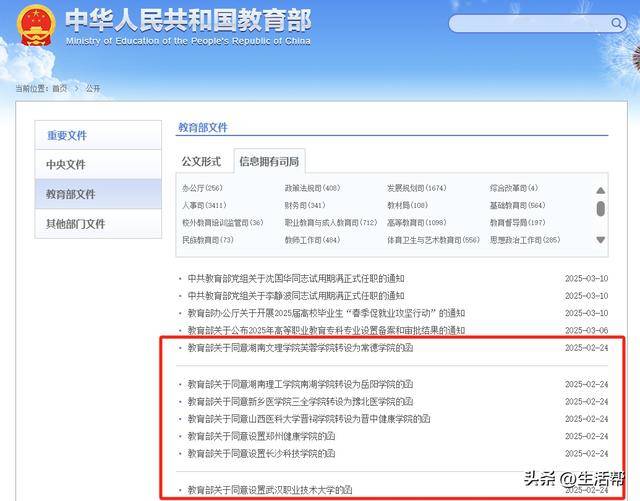Filter by 综合改革司 department
The width and height of the screenshot is (640, 501).
[x=514, y=188]
